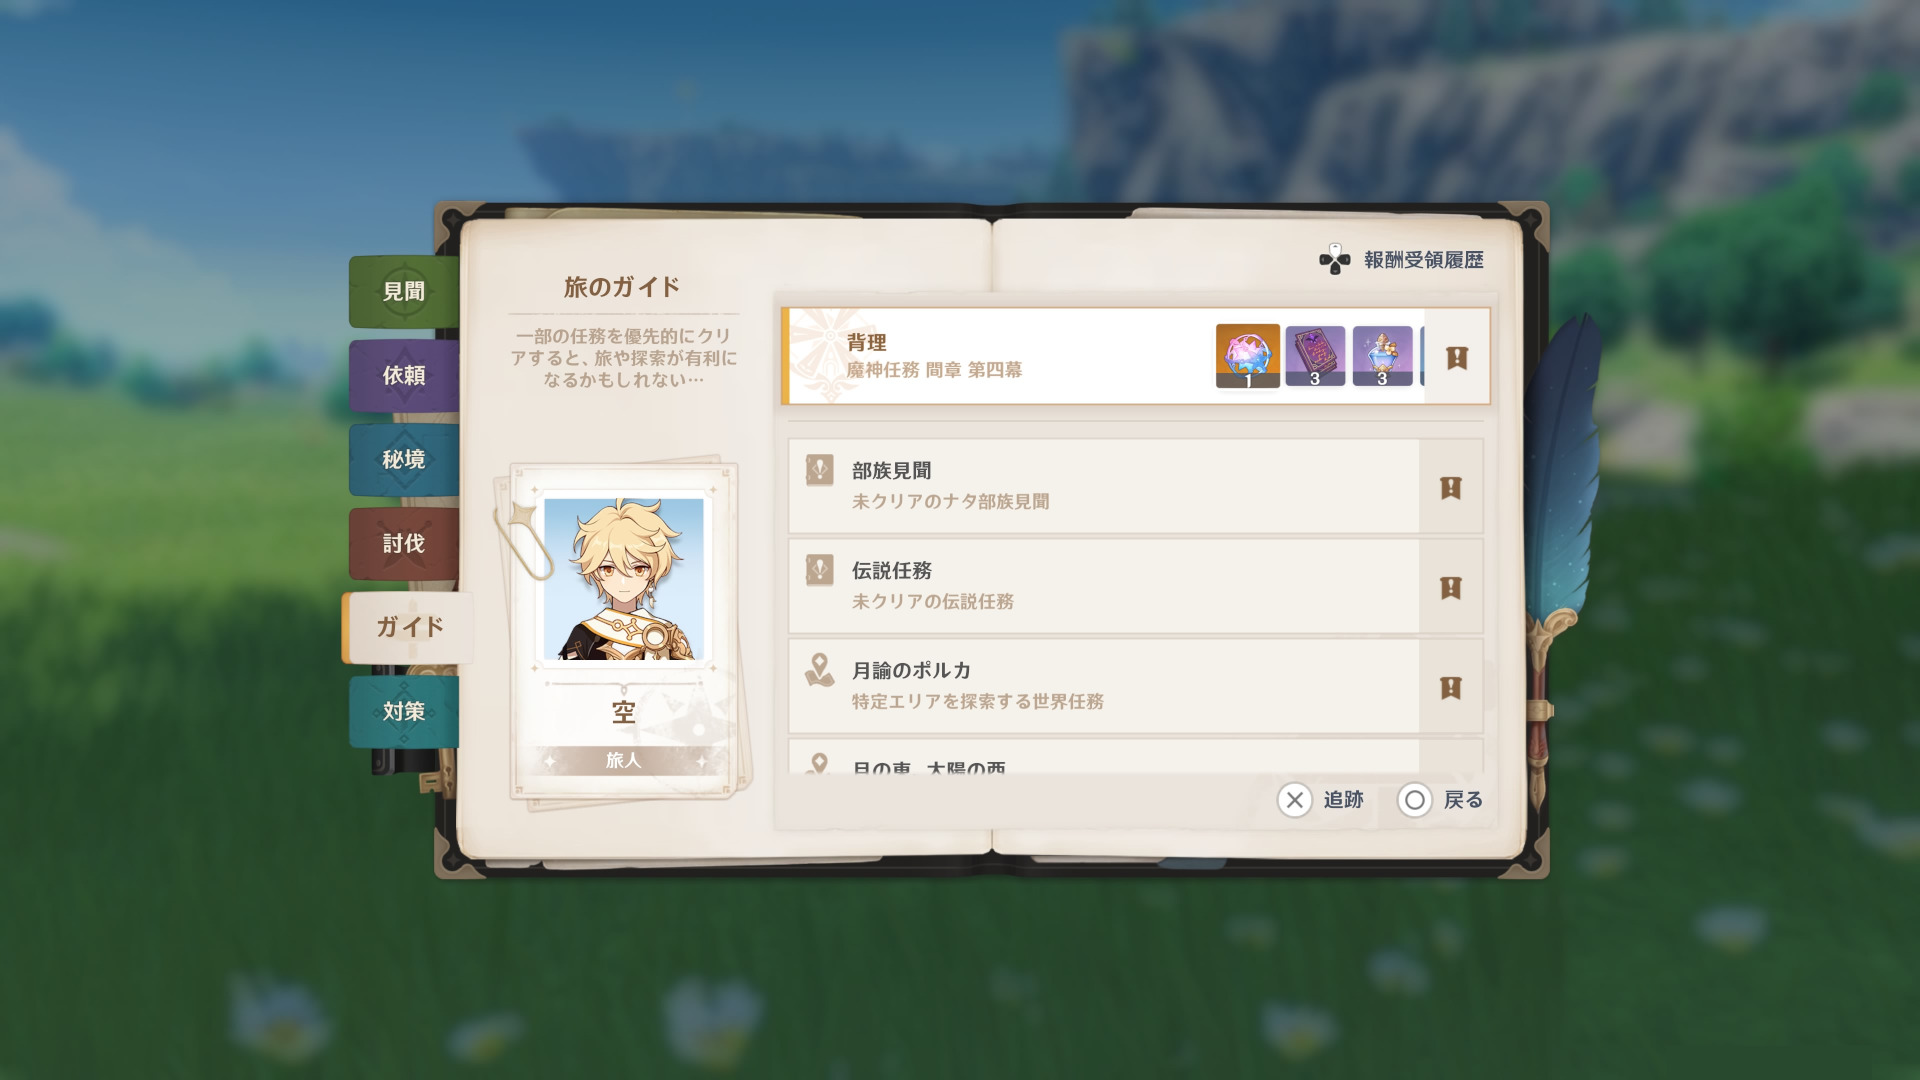Click the potion flask reward icon
The width and height of the screenshot is (1920, 1080).
tap(1382, 355)
